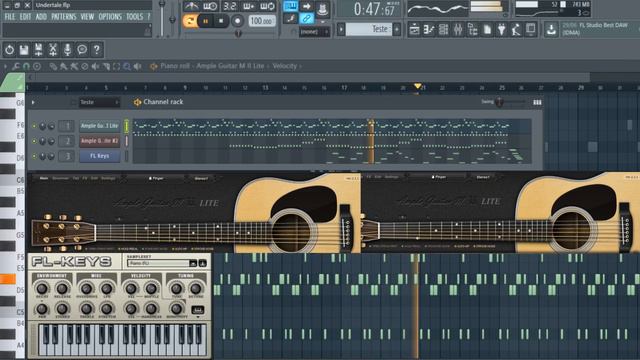640x360 pixels.
Task: Click the Ample Guitar M II Lite breadcrumb
Action: click(231, 66)
